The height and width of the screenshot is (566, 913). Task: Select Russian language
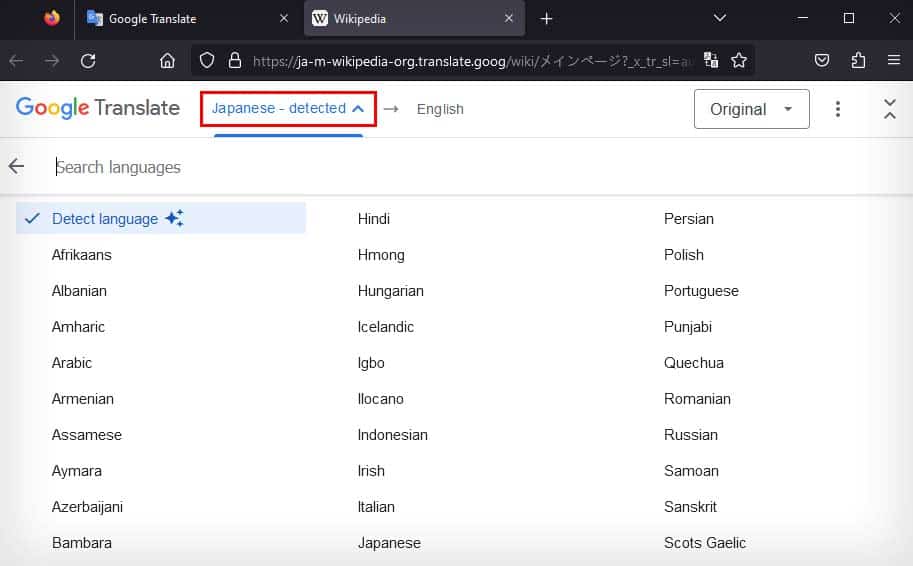pos(691,435)
